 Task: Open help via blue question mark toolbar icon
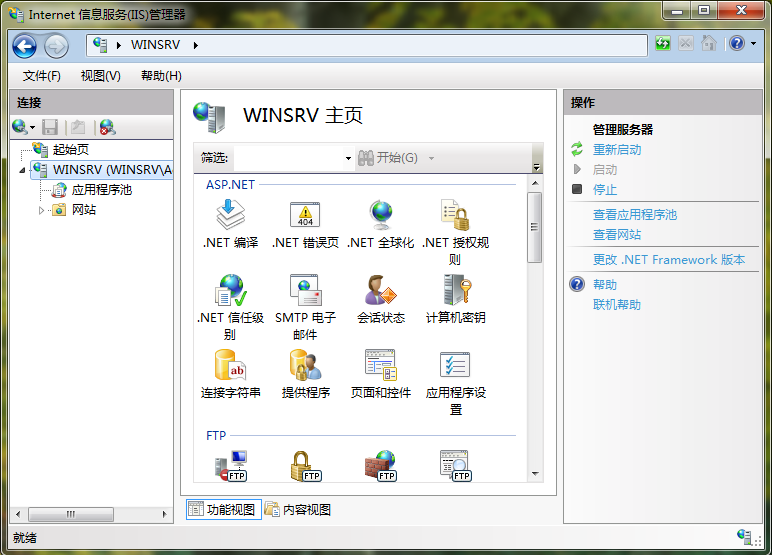tap(737, 44)
